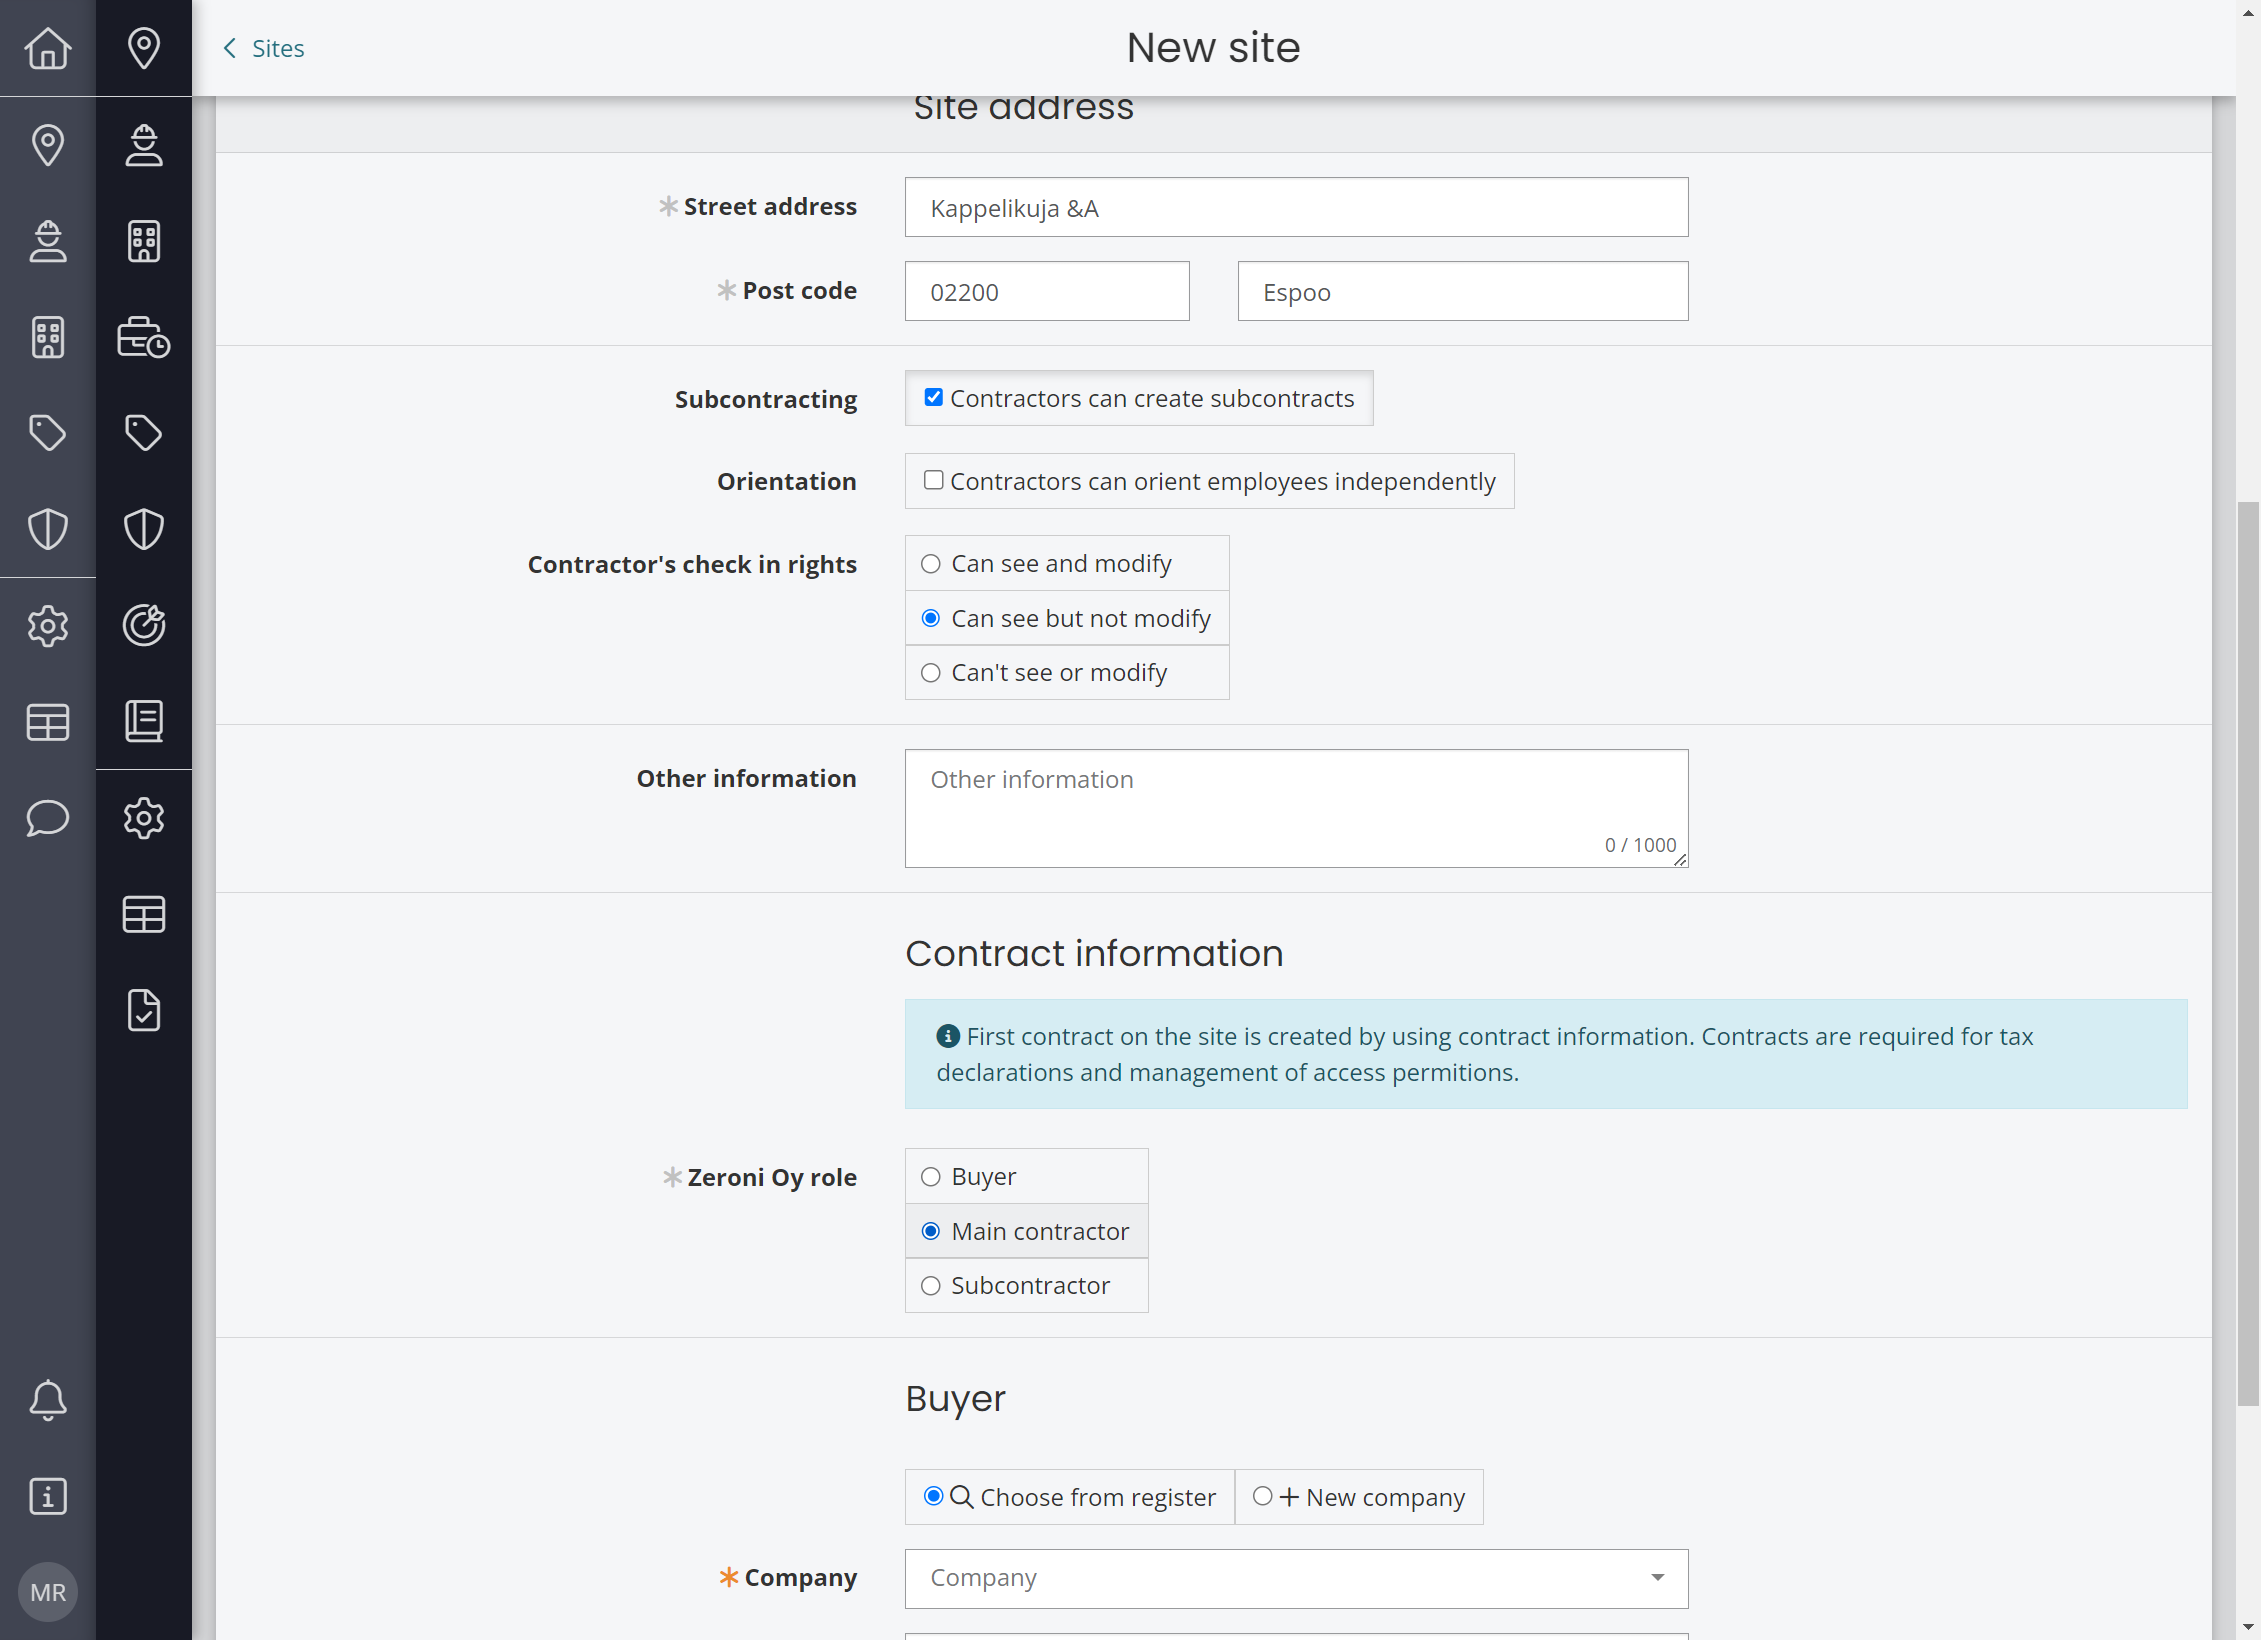Choose the New company option

1263,1496
